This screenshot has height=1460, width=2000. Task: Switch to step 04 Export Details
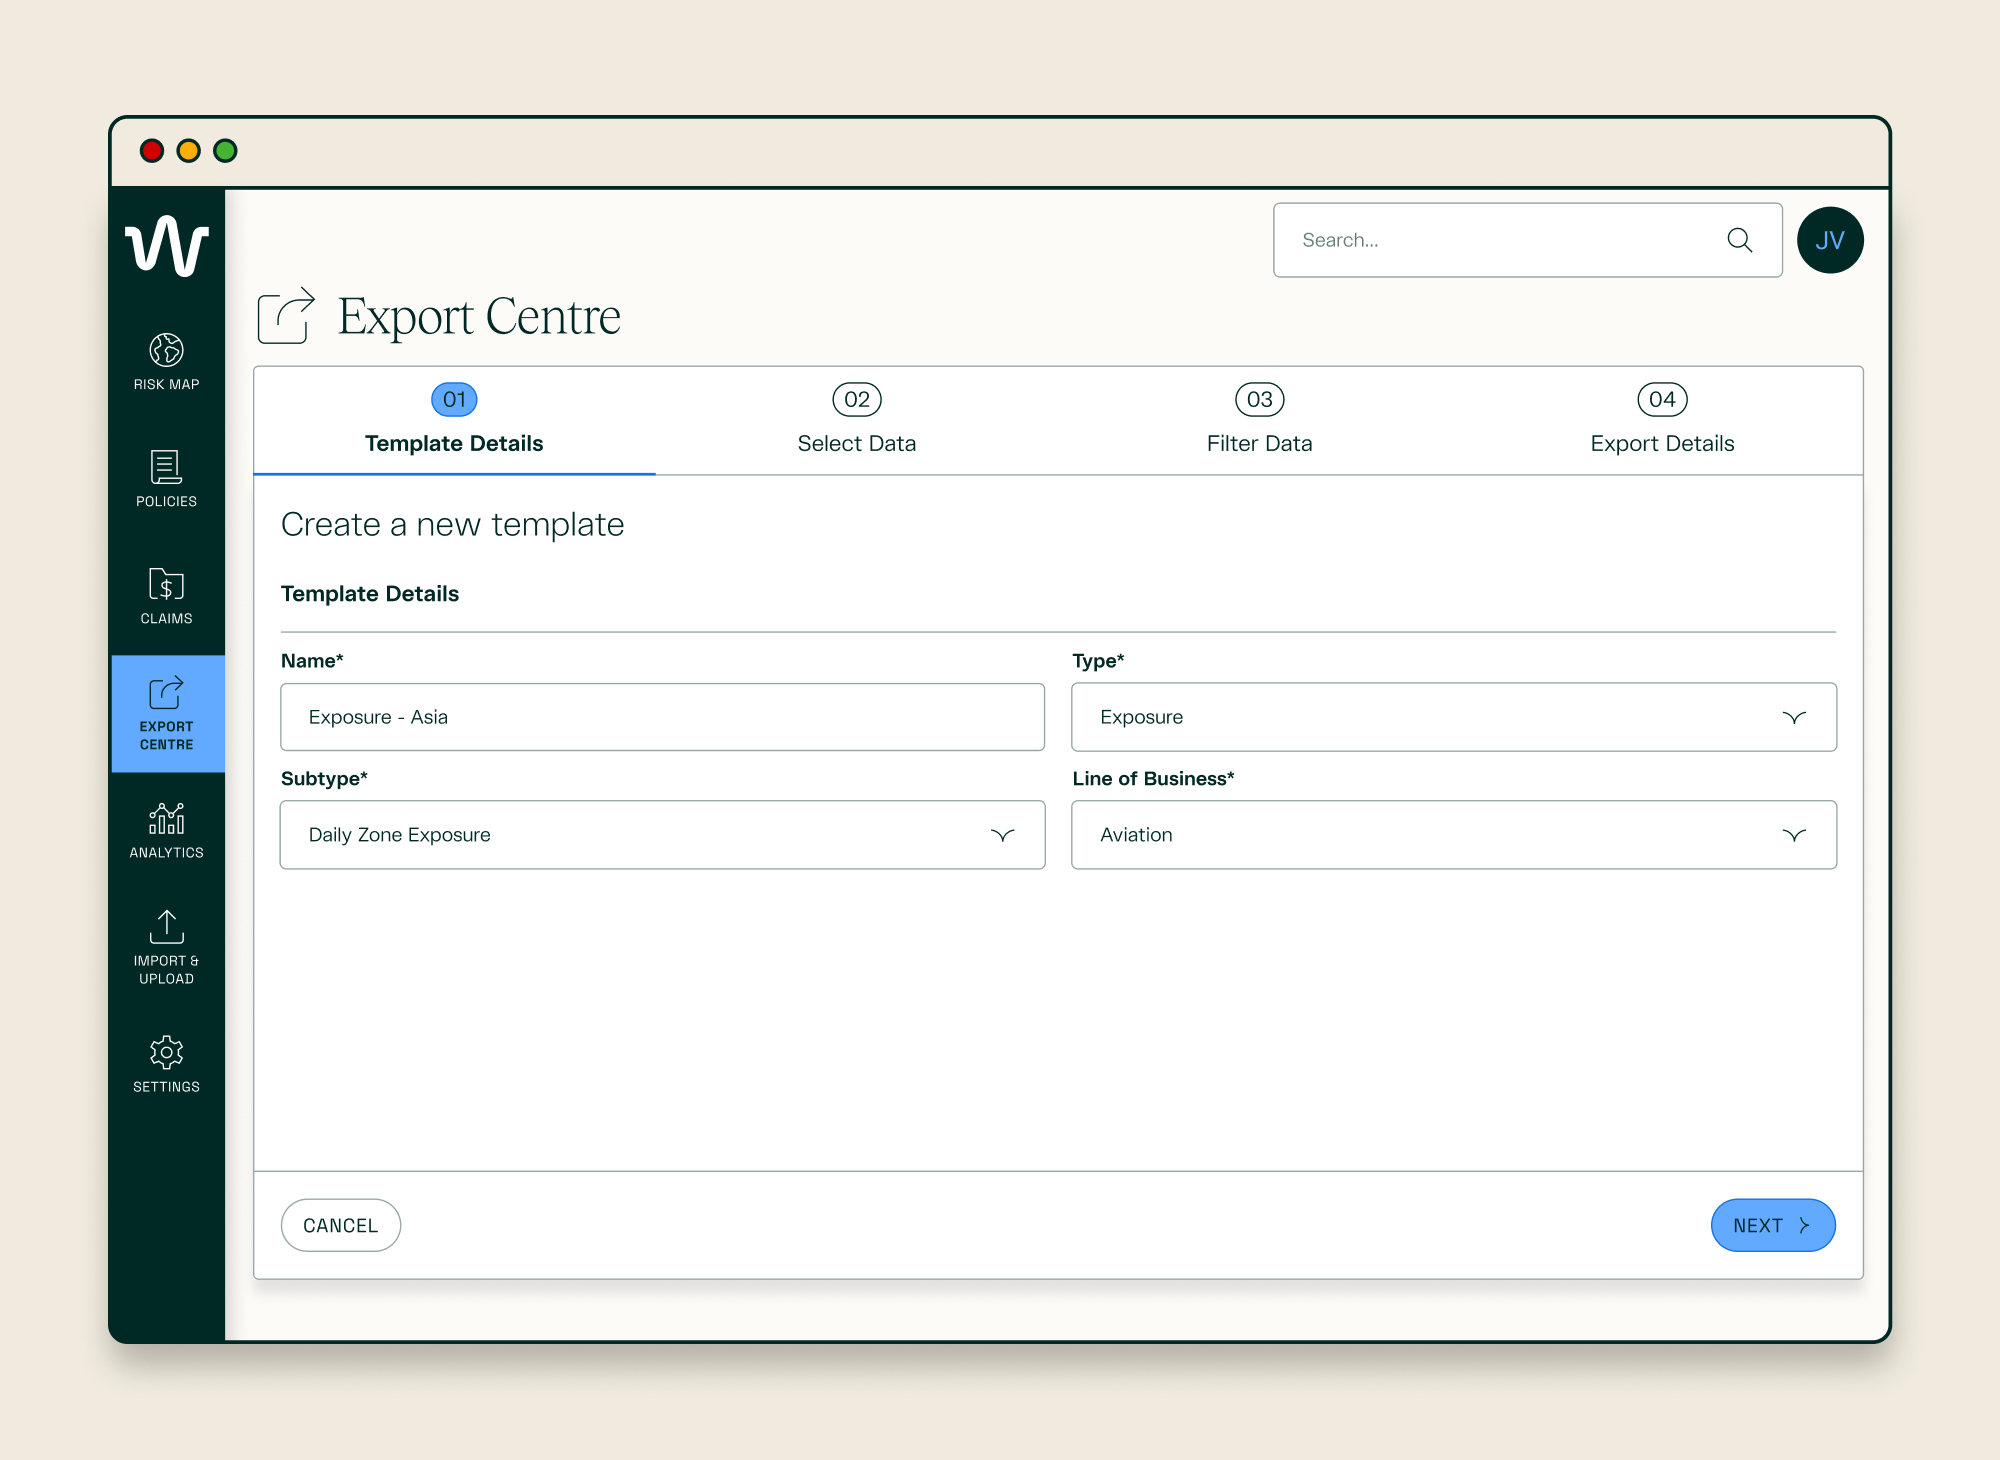coord(1662,420)
